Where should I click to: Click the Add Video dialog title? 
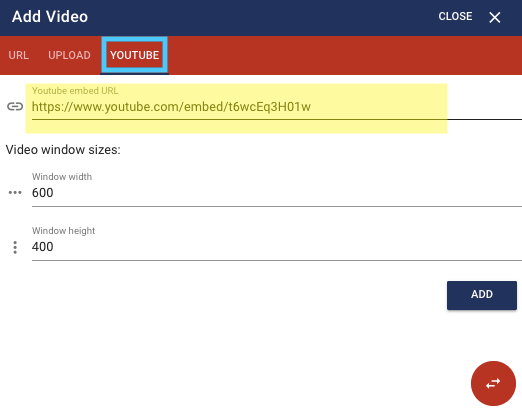click(50, 17)
